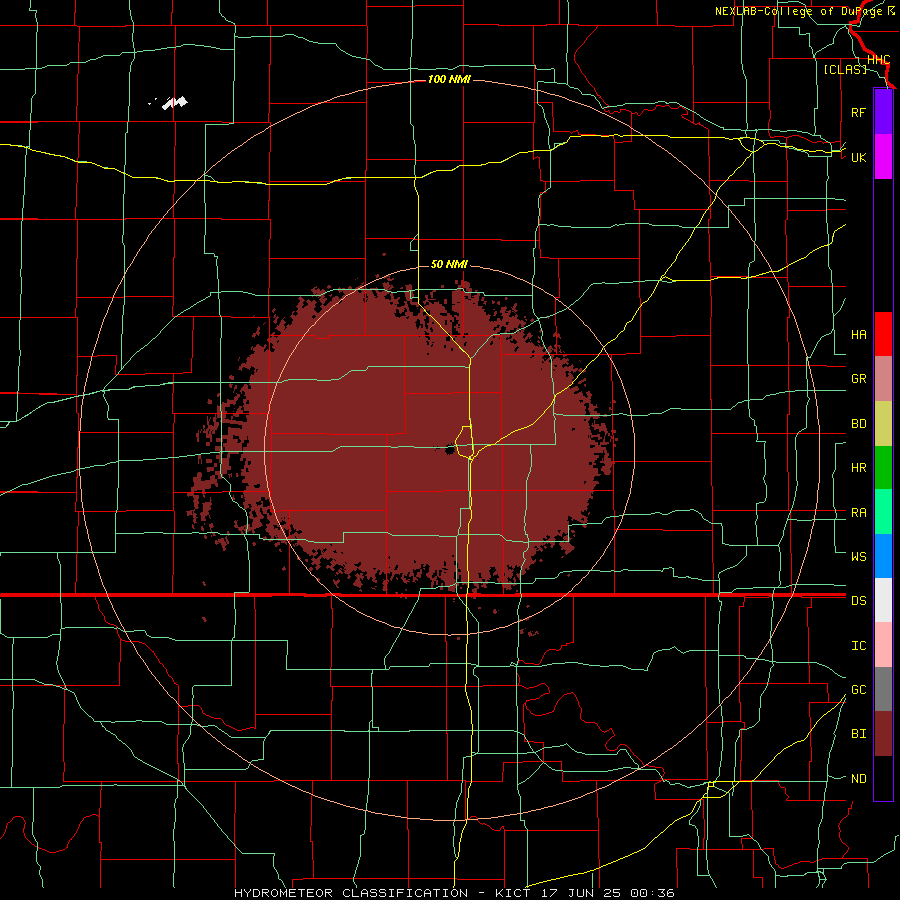Click the IC legend label

click(858, 646)
